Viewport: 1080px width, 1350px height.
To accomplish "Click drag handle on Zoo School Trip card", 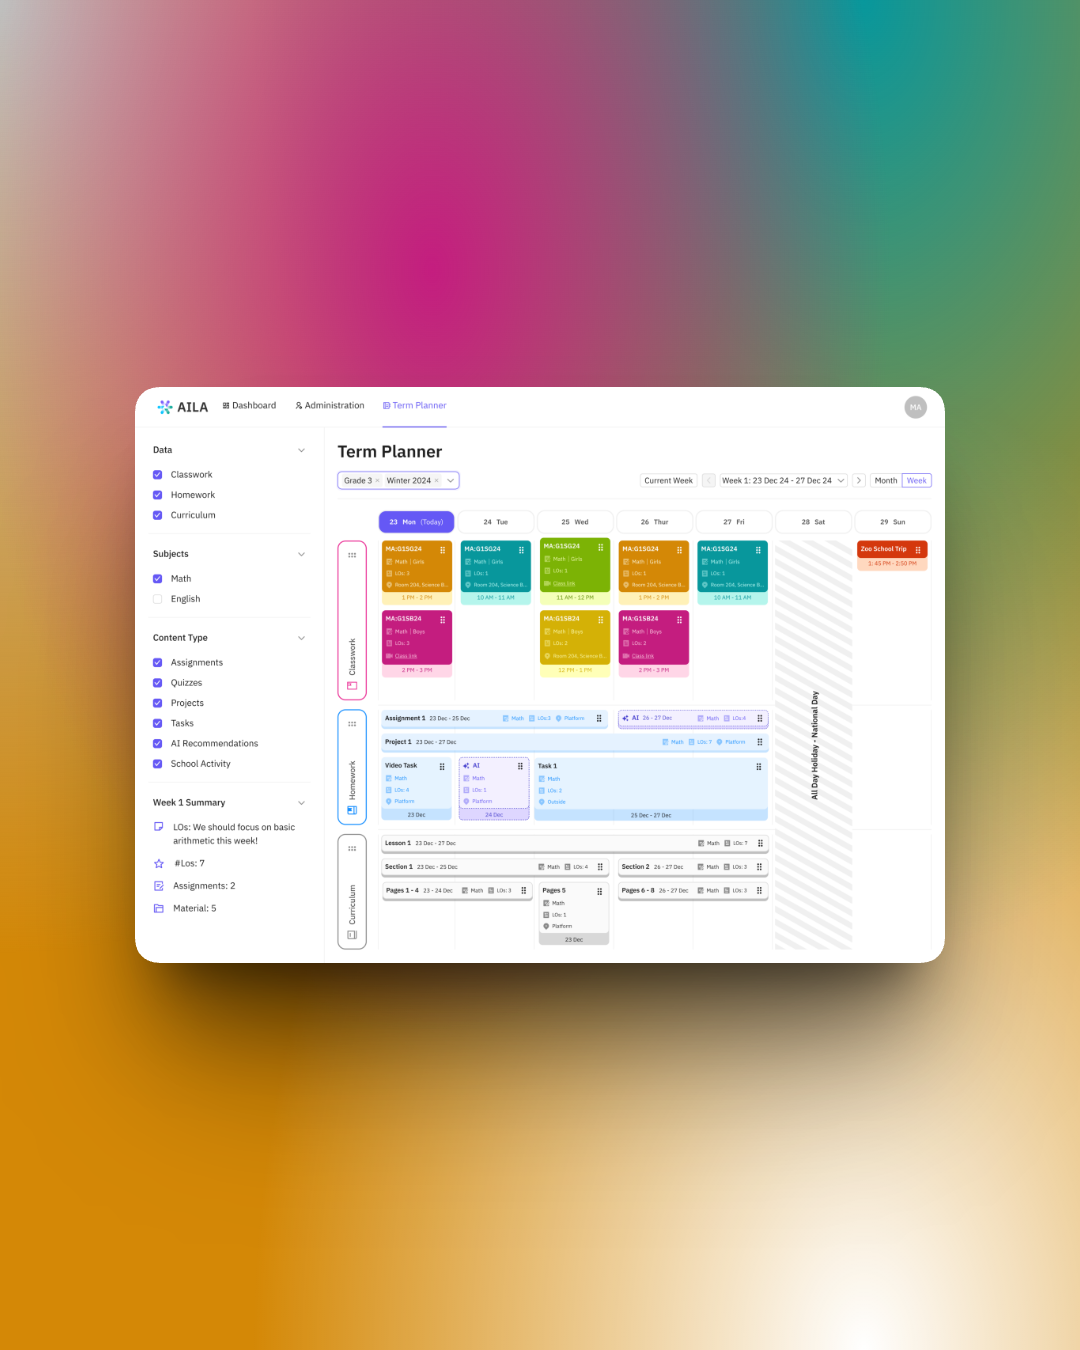I will (918, 550).
